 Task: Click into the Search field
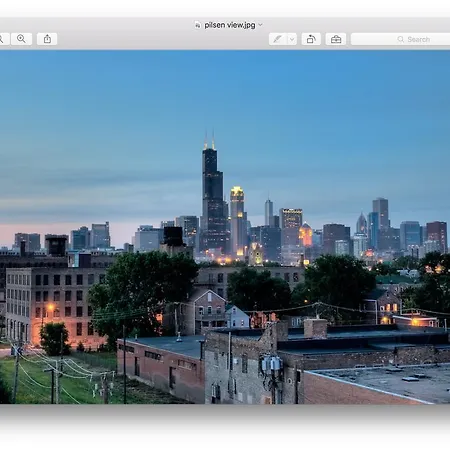(400, 39)
